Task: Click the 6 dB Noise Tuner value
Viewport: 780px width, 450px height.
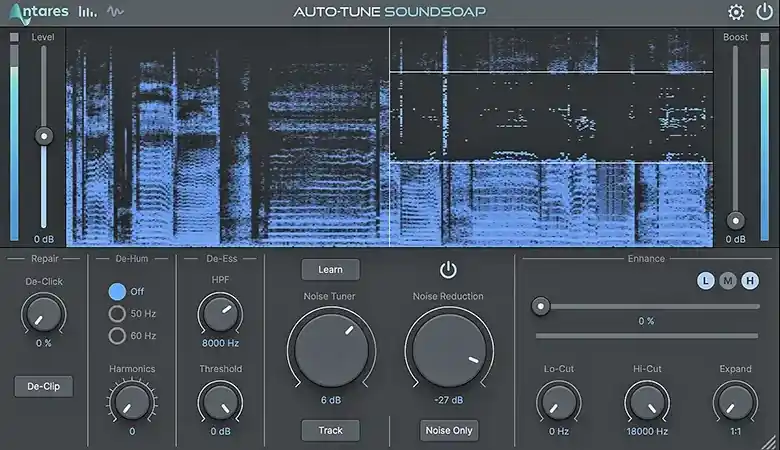Action: coord(331,400)
